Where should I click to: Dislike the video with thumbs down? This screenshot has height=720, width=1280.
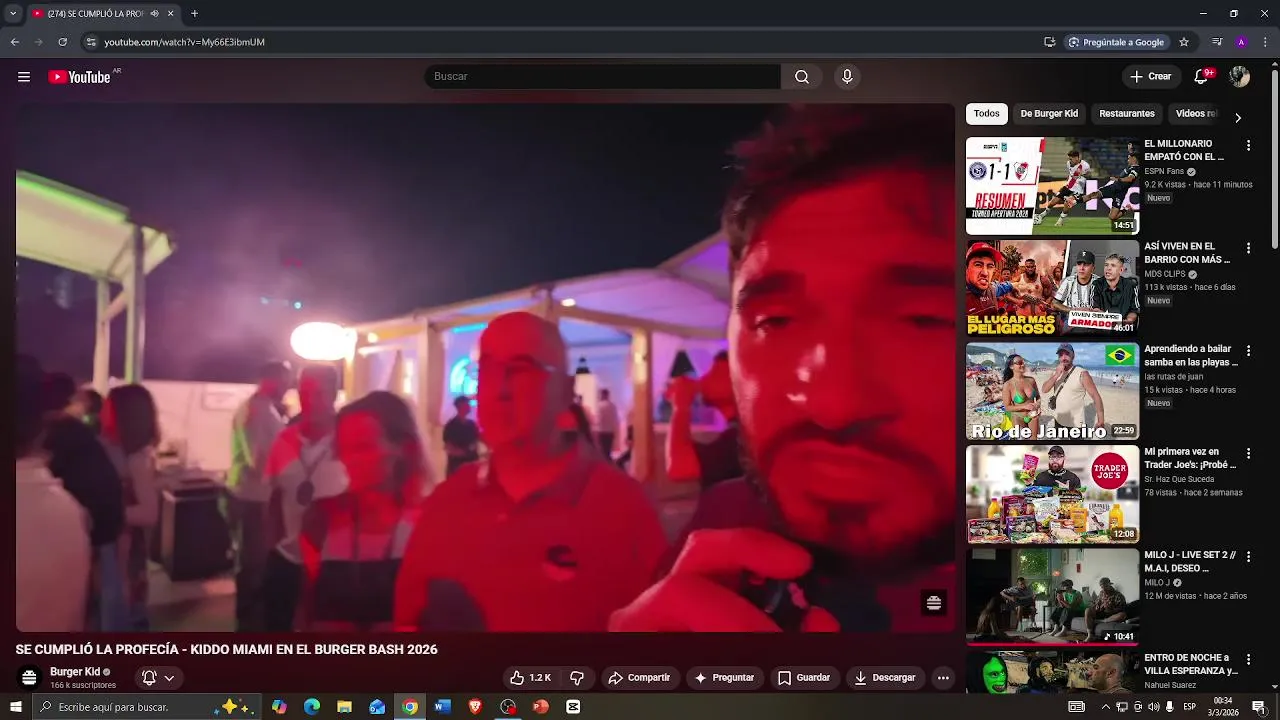click(x=577, y=678)
